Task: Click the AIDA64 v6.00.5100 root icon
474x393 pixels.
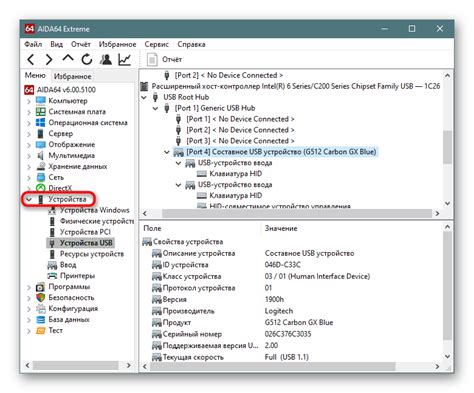Action: click(x=29, y=90)
